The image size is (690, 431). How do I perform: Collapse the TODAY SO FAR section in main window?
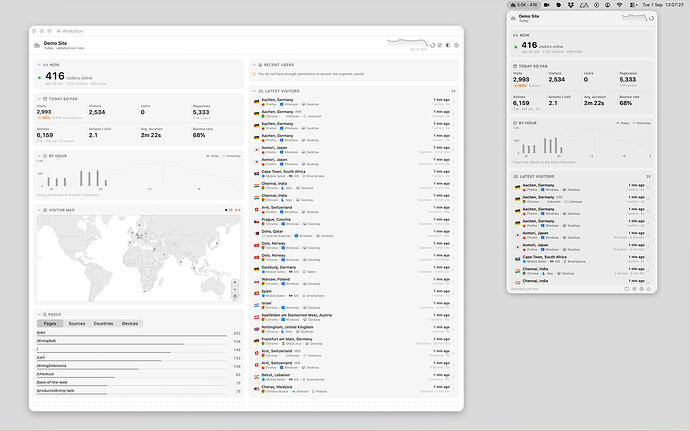click(39, 99)
